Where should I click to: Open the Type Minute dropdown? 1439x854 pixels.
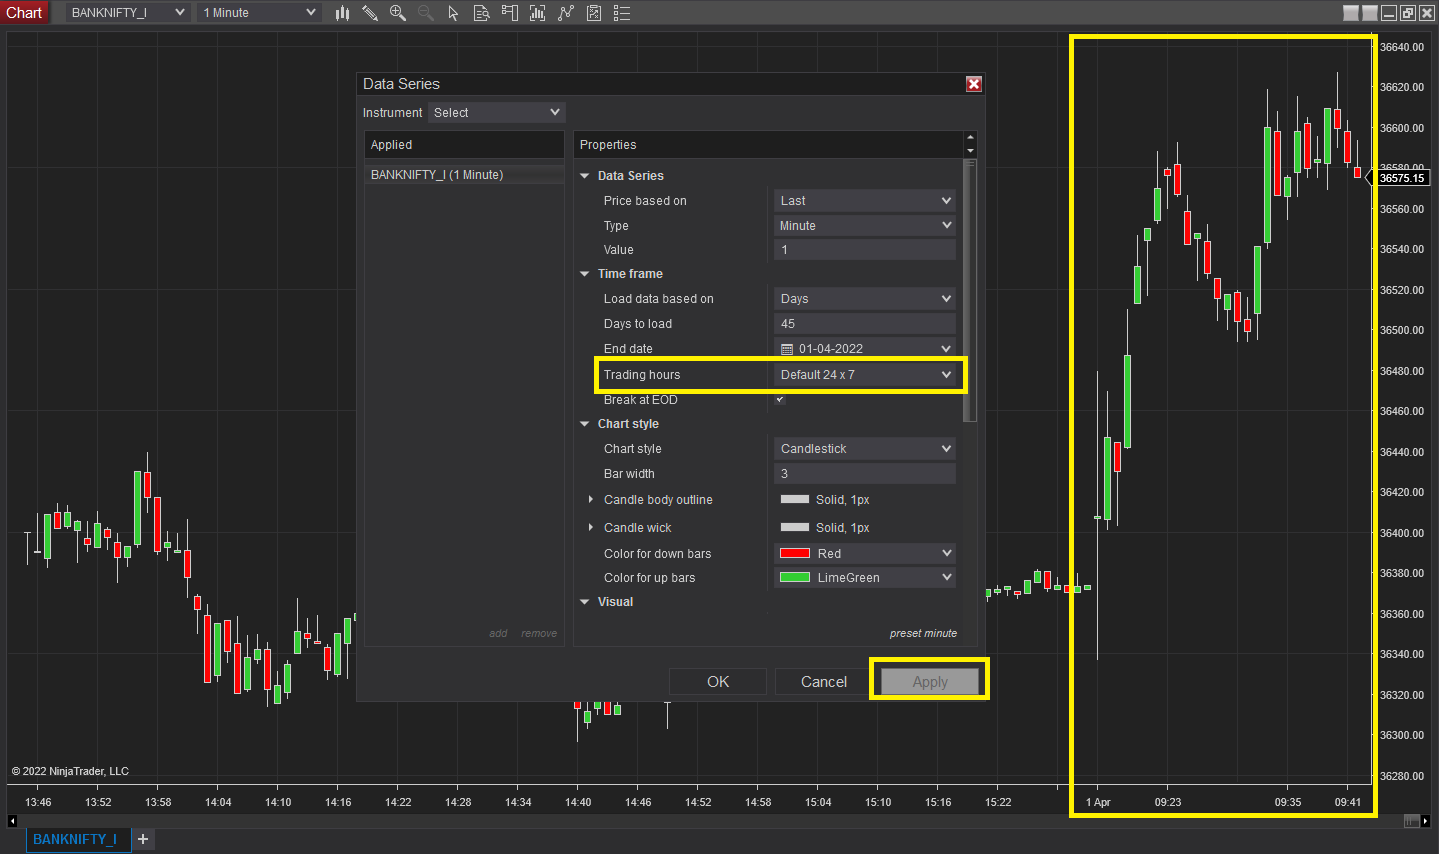point(865,226)
